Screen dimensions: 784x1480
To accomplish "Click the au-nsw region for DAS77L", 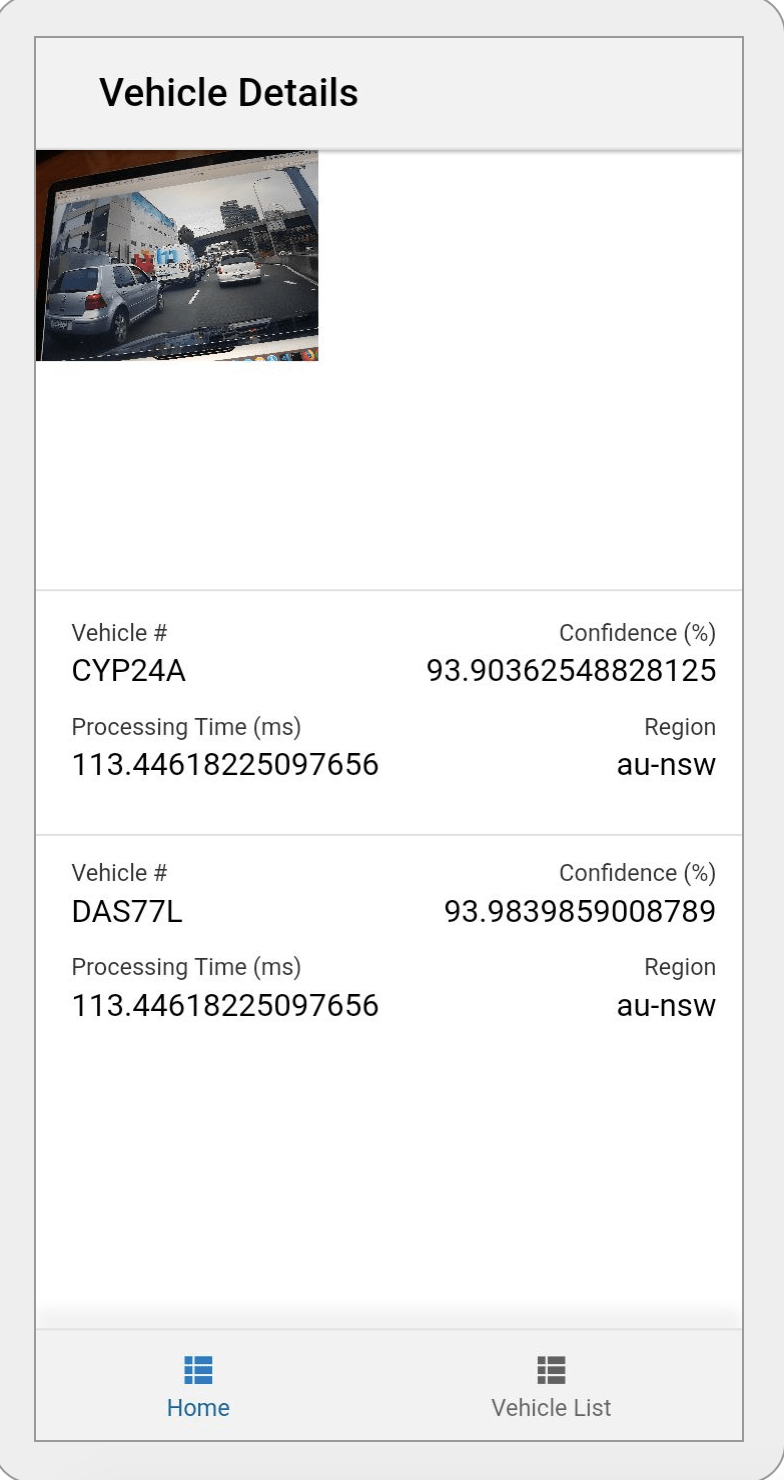I will (x=666, y=1005).
